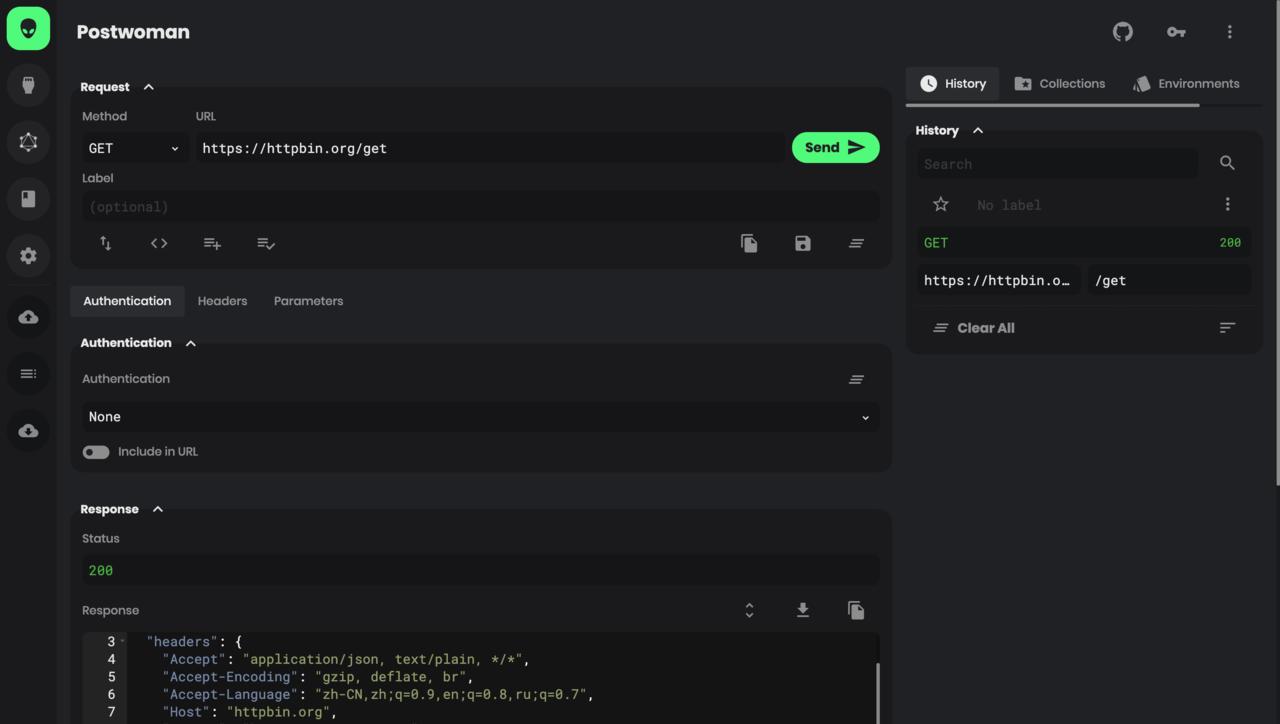Click the history entry URL https://httpbin.o…
The height and width of the screenshot is (724, 1280).
point(999,280)
